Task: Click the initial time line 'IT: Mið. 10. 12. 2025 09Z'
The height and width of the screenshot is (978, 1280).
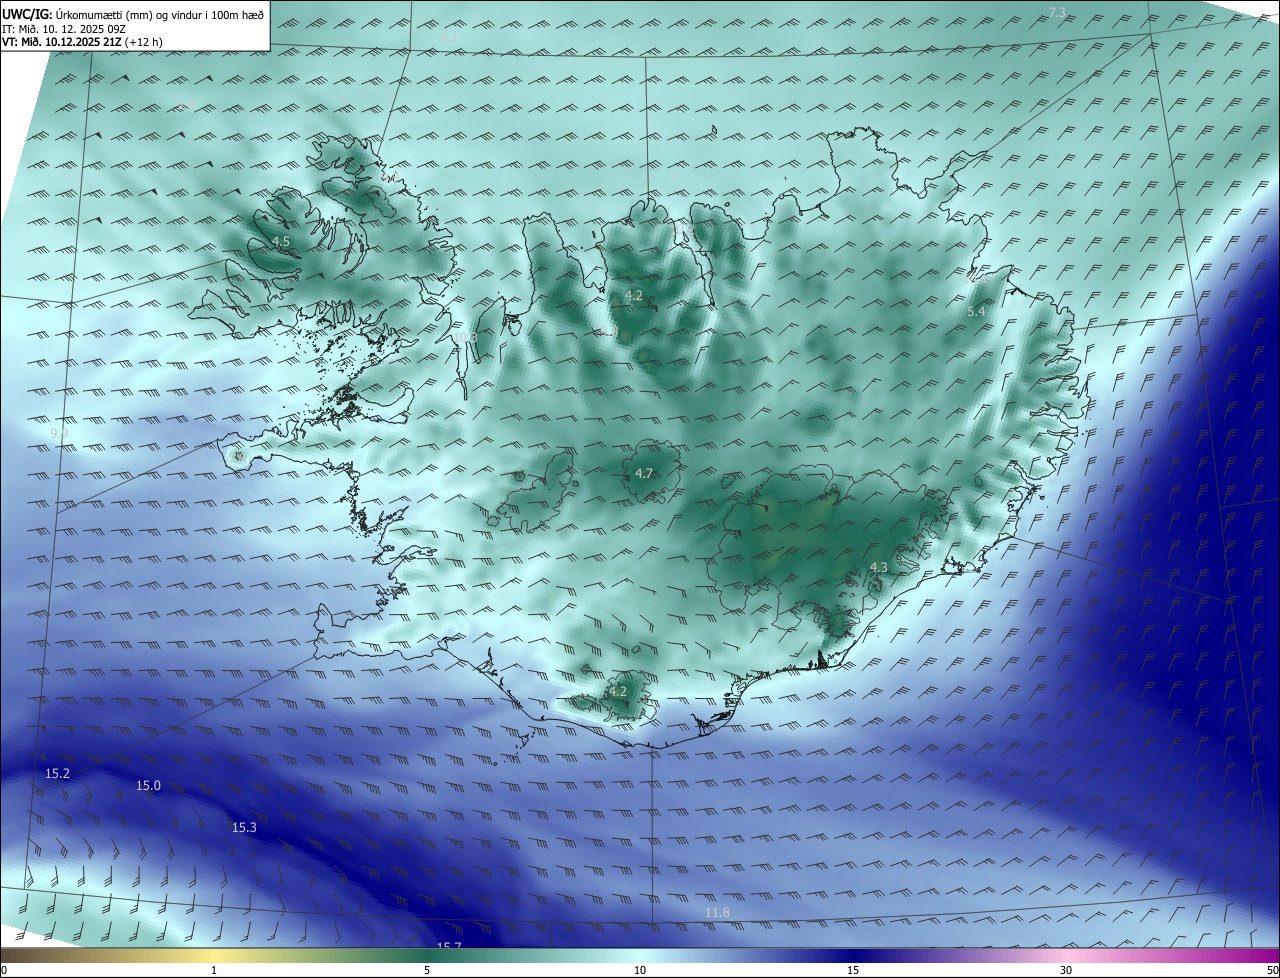Action: (x=63, y=29)
